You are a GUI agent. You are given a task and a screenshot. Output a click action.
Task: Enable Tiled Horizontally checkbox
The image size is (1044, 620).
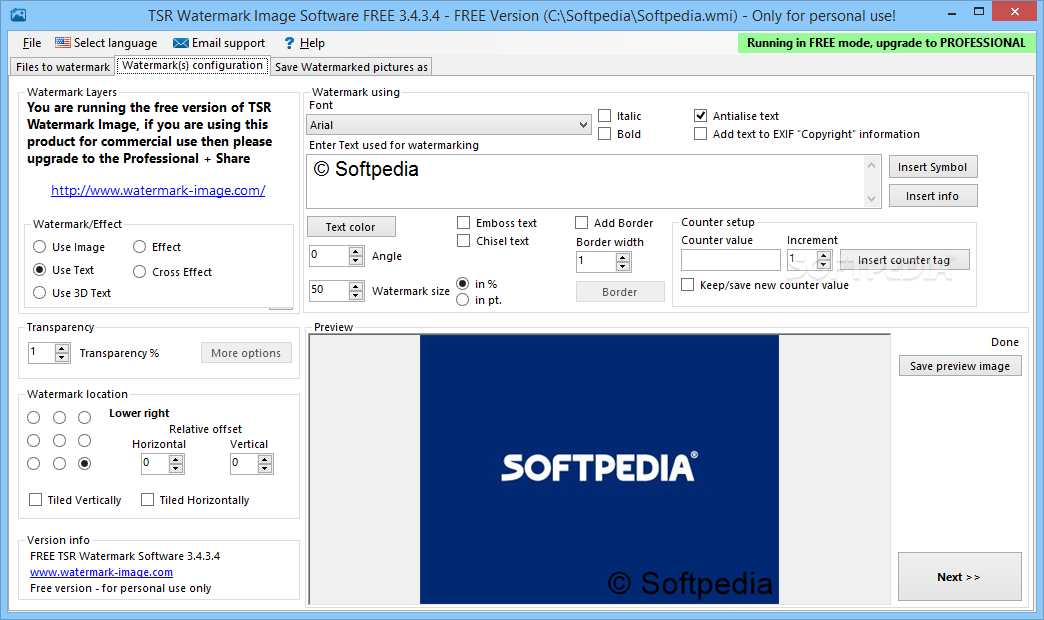coord(148,499)
